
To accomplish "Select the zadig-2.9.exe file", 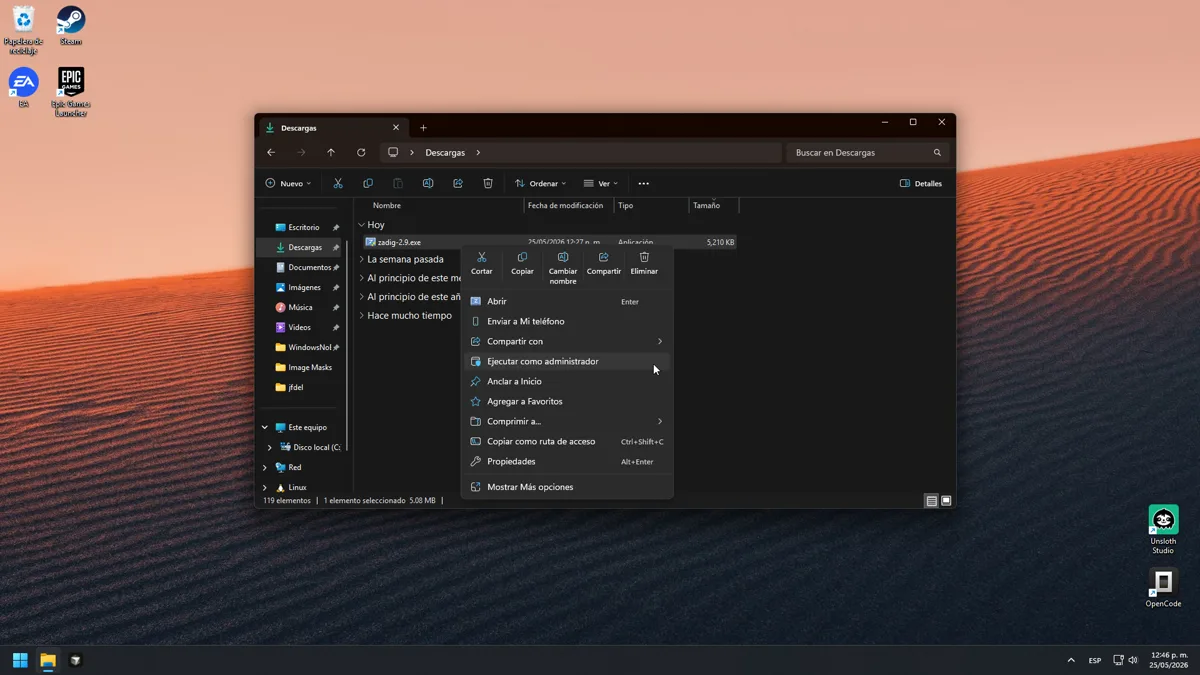I will (x=549, y=242).
